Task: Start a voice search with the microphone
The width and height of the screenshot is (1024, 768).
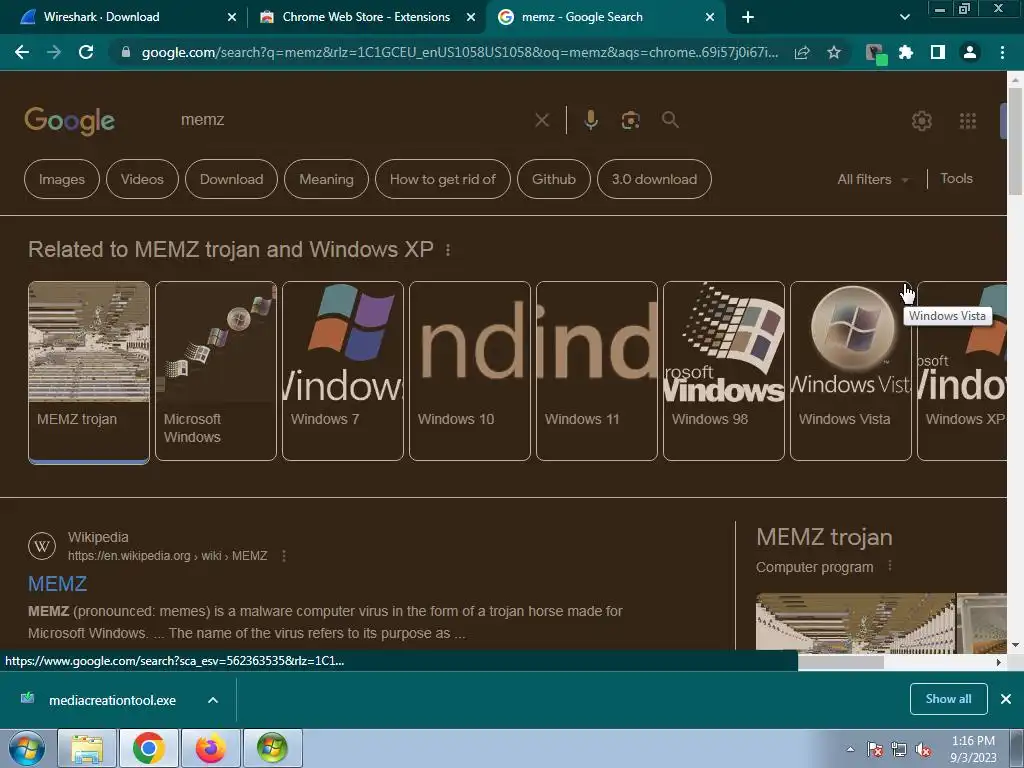Action: click(x=590, y=120)
